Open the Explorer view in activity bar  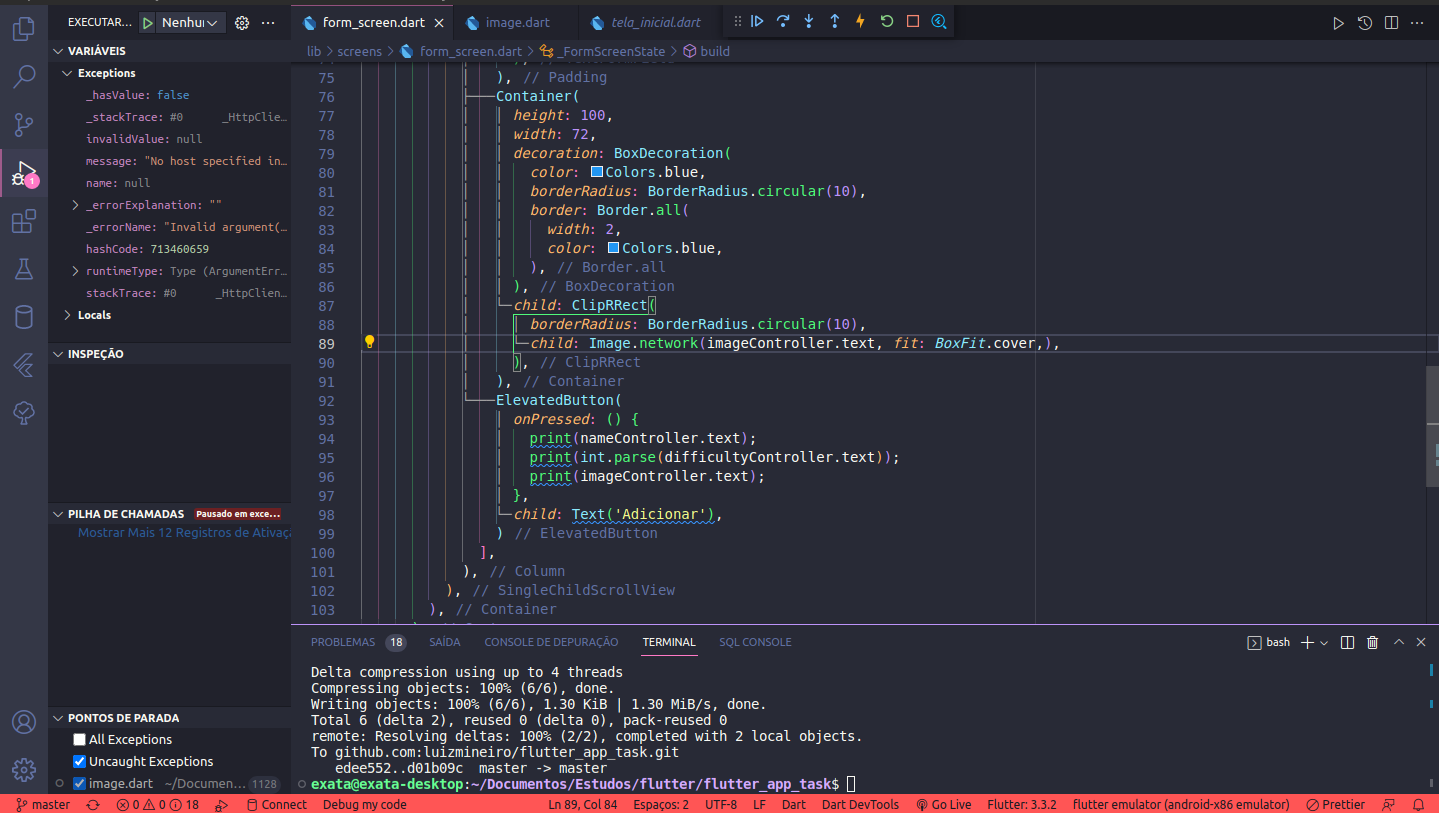pyautogui.click(x=23, y=28)
